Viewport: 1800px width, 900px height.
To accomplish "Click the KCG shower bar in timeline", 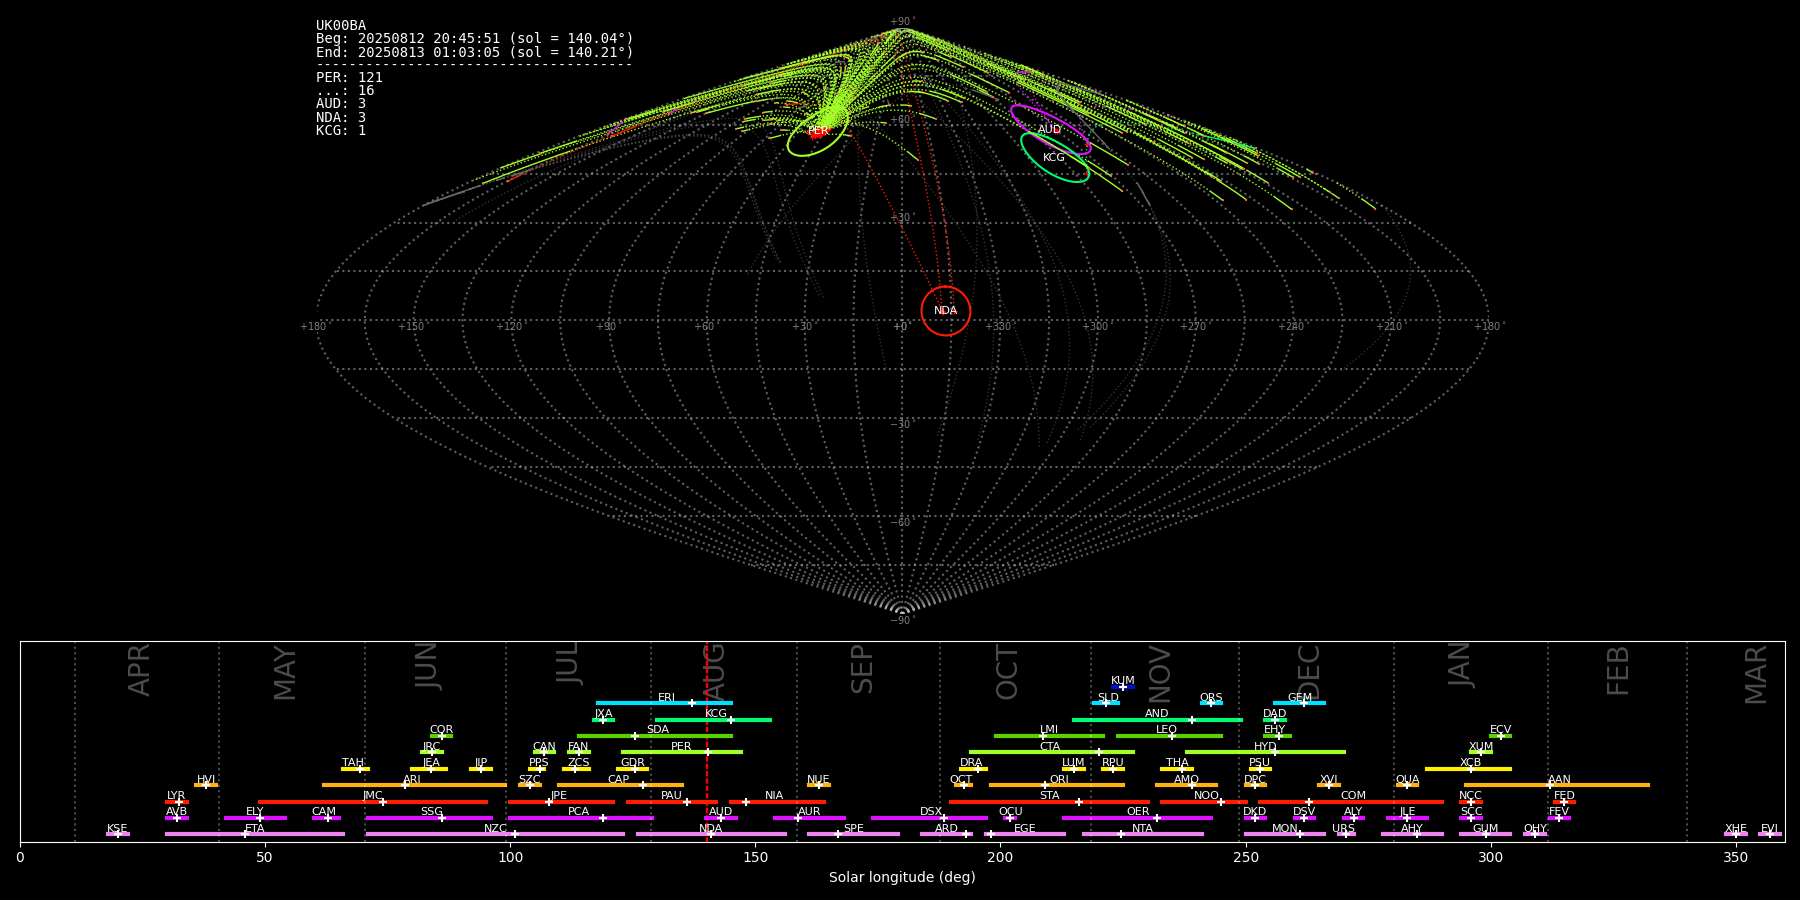I will pyautogui.click(x=713, y=719).
